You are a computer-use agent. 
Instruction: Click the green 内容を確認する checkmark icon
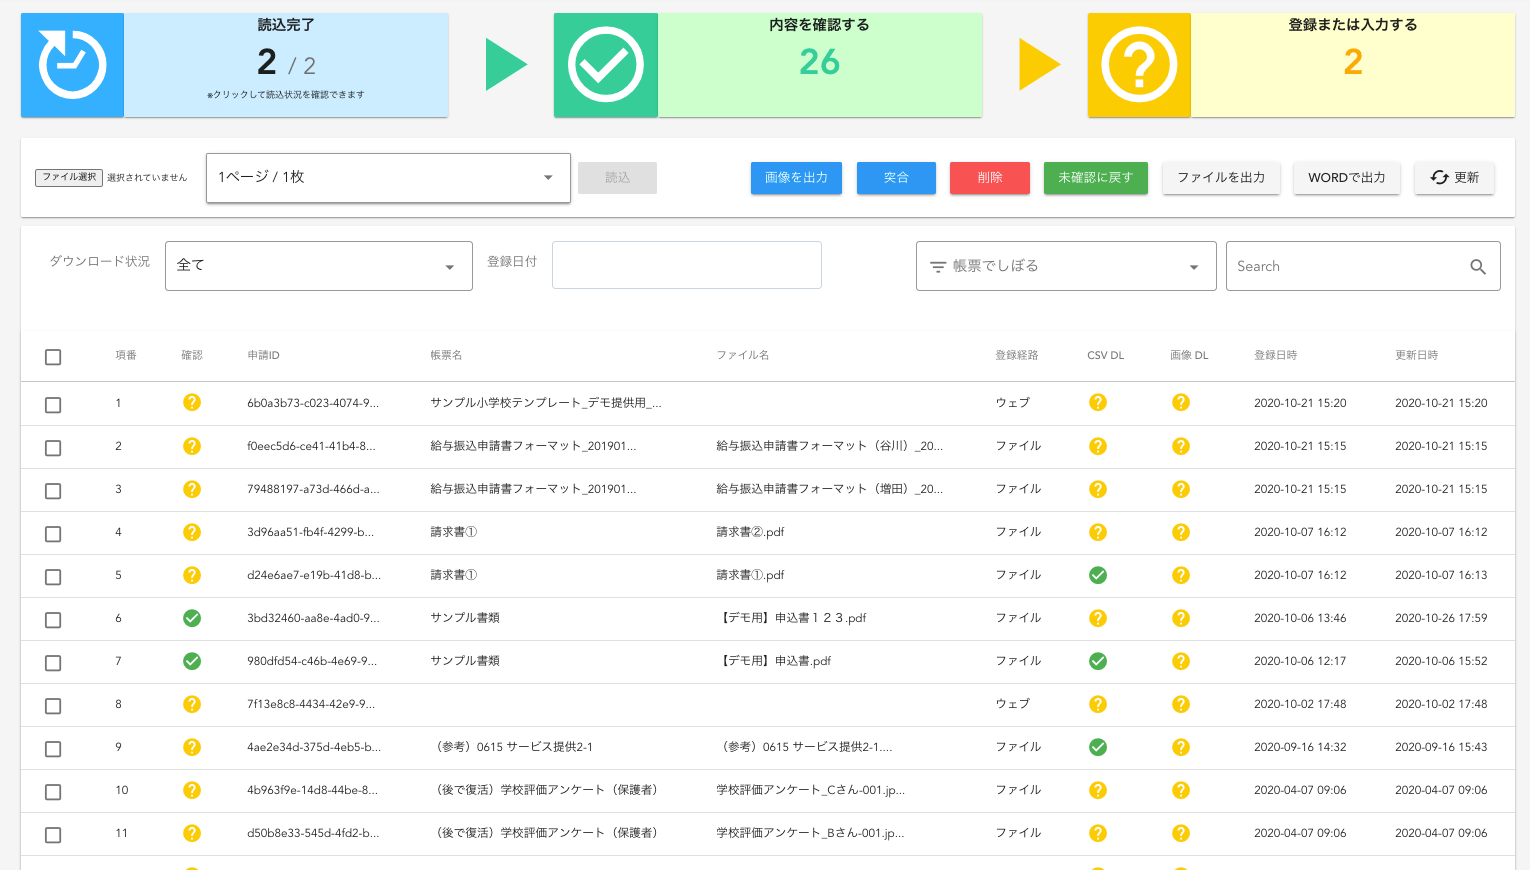[605, 65]
